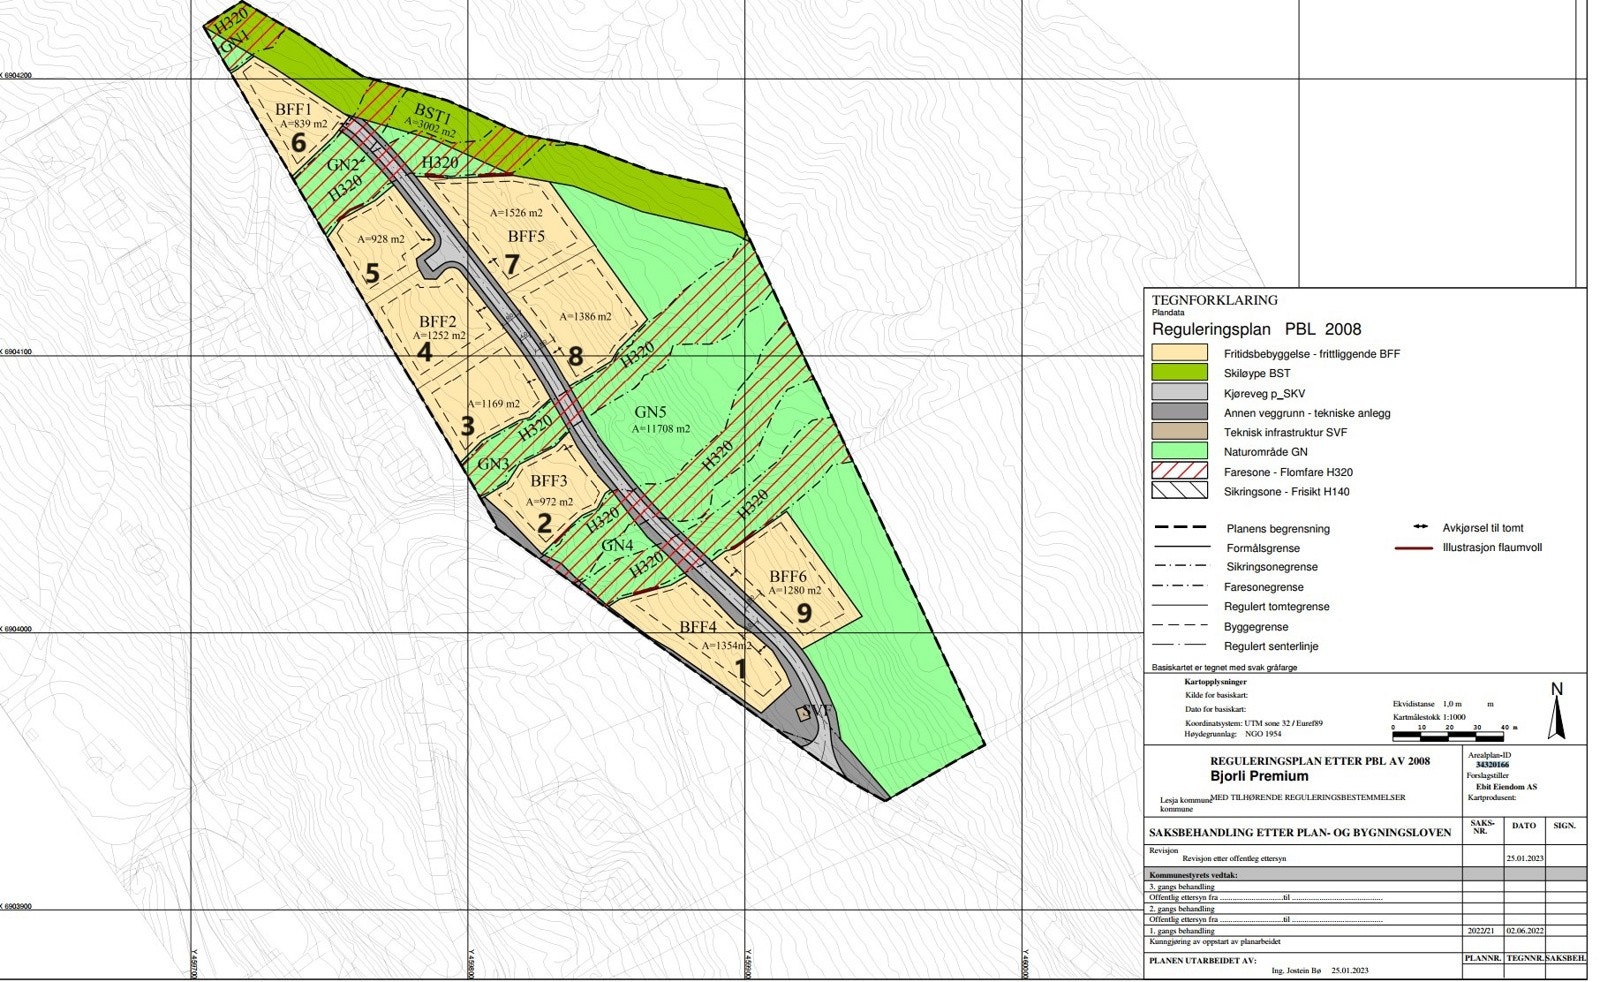Click bold plot number 4
The height and width of the screenshot is (982, 1600).
pos(424,352)
